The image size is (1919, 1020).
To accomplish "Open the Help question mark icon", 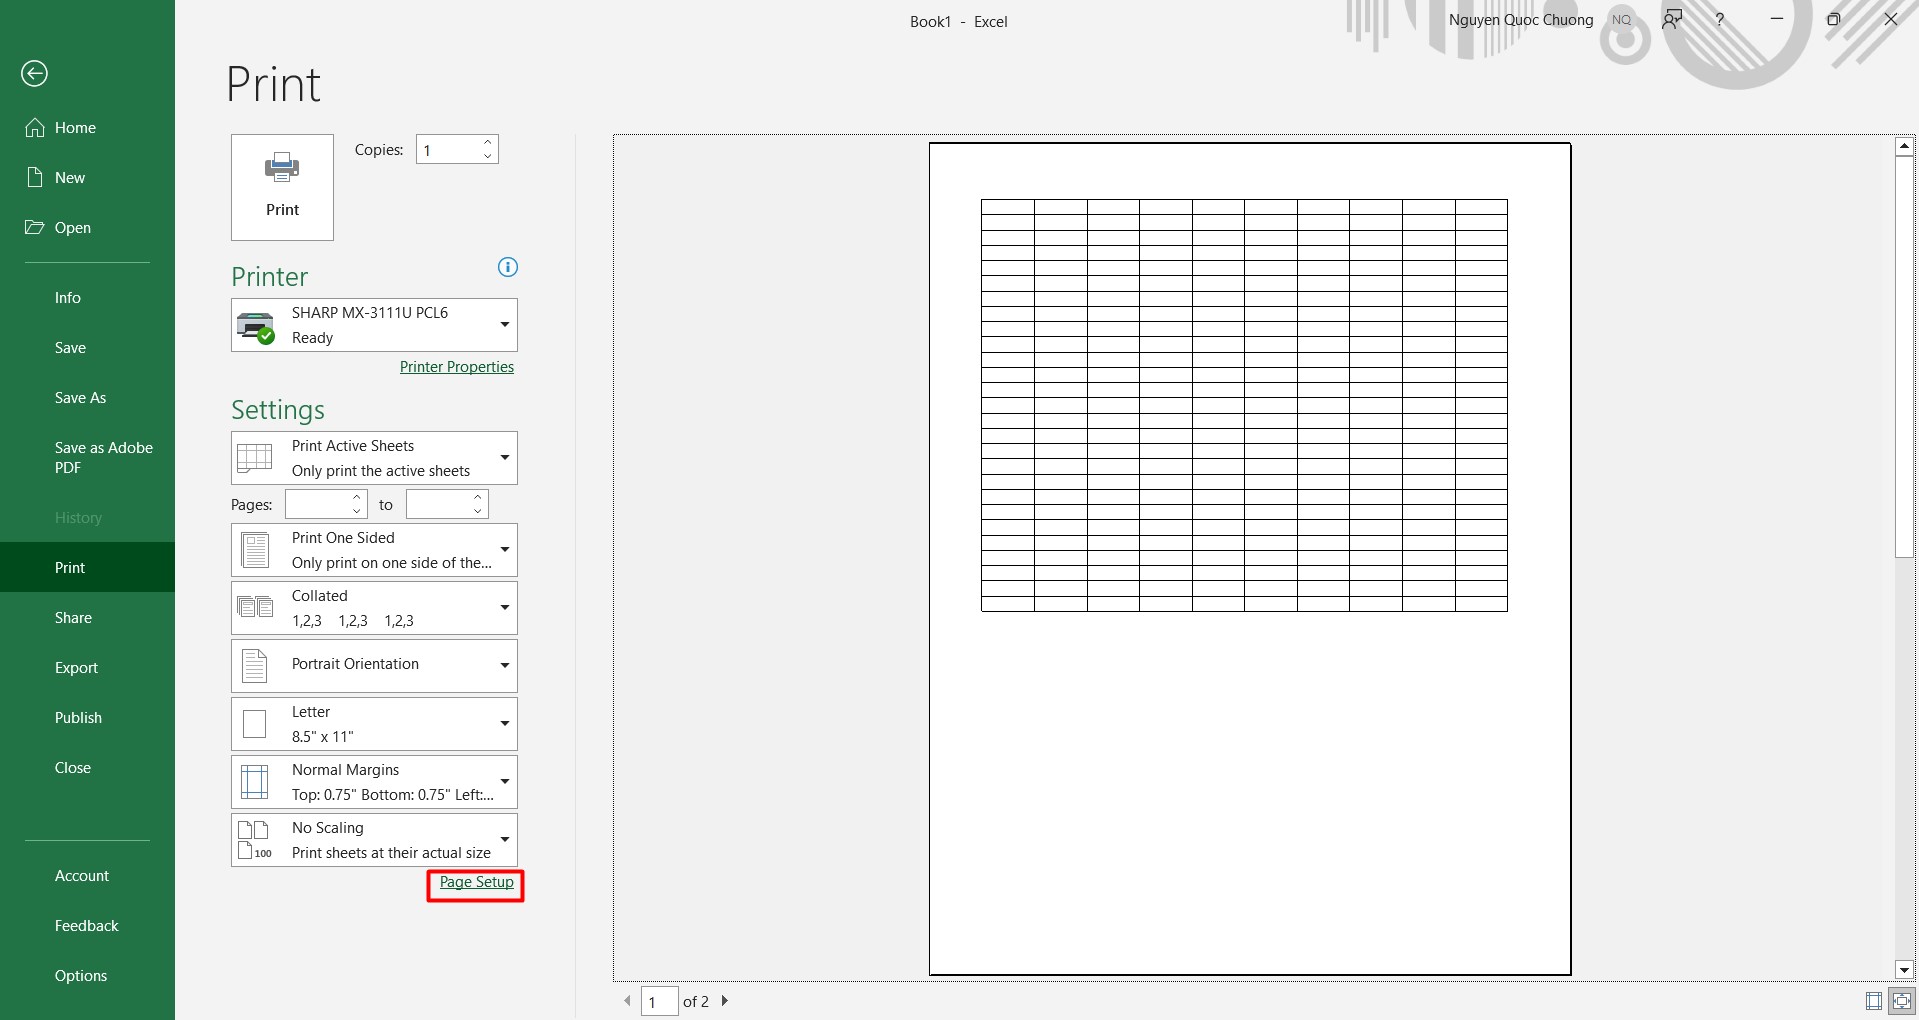I will (1719, 20).
